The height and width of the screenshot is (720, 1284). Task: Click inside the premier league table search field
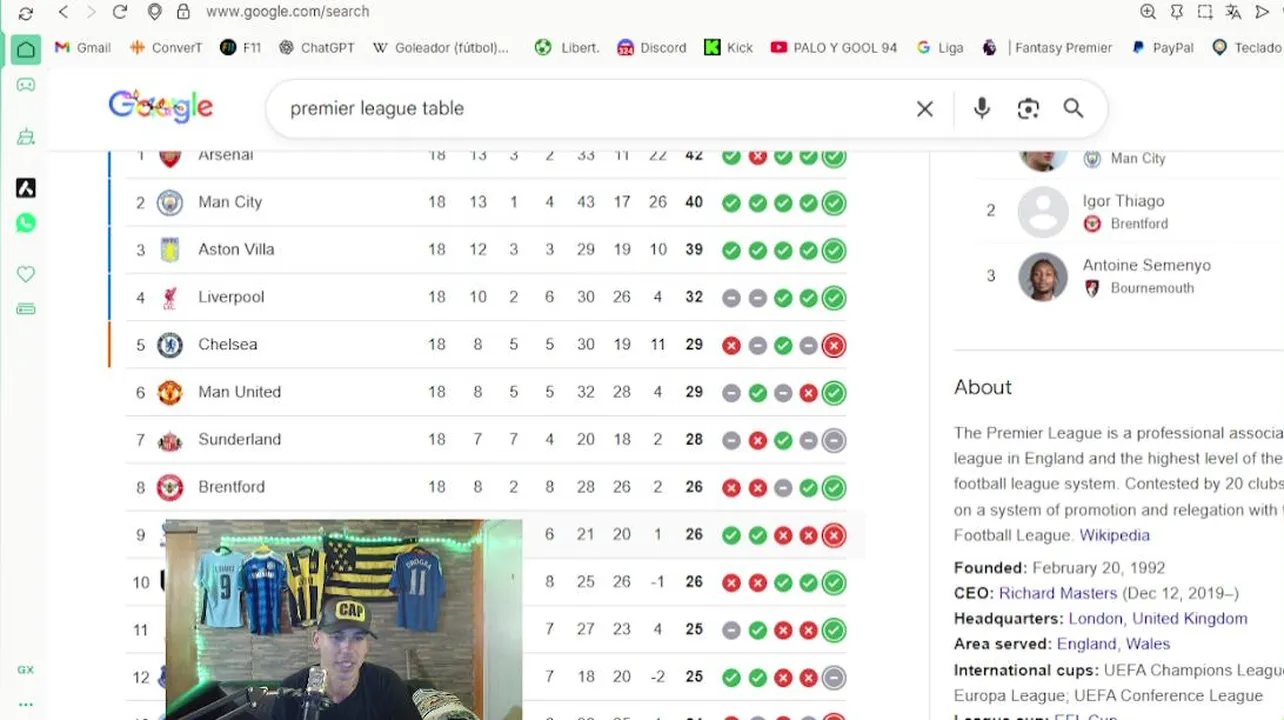(590, 108)
